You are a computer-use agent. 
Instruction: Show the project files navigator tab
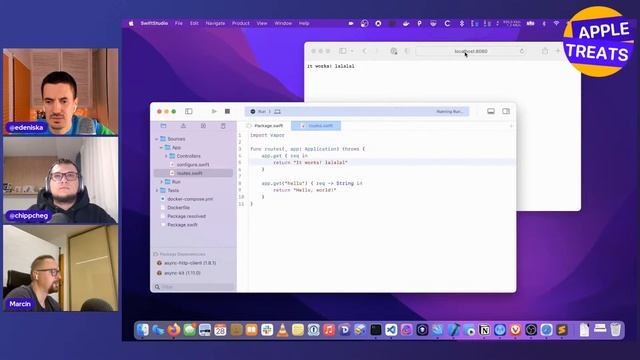coord(163,126)
